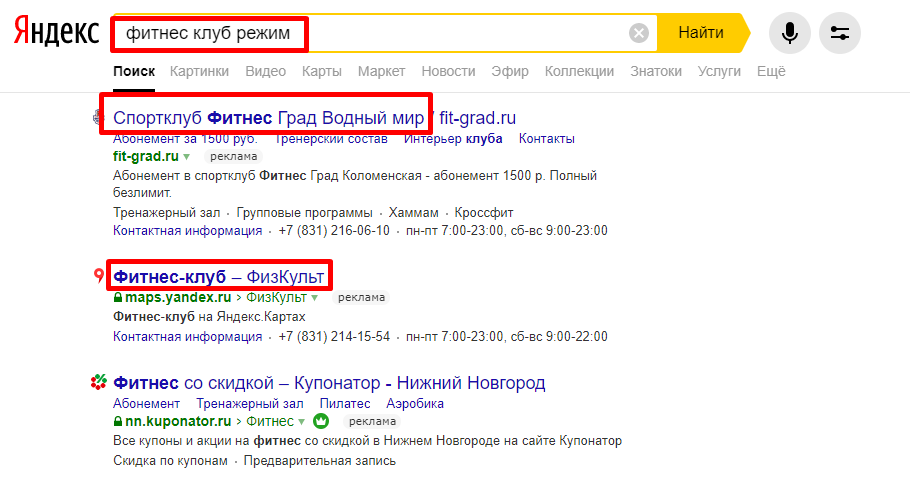Open the Яндекс logo home page
The image size is (910, 491).
56,31
